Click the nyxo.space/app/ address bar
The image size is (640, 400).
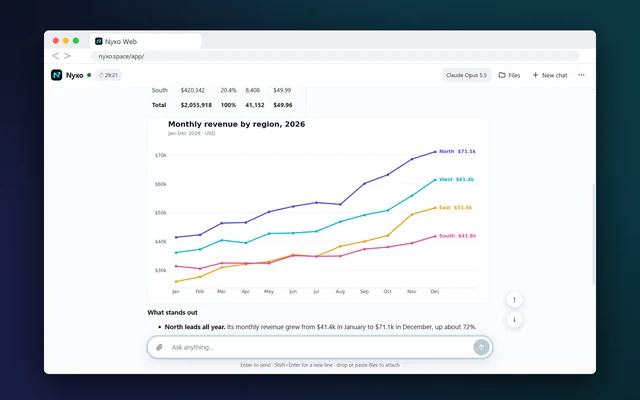coord(335,56)
